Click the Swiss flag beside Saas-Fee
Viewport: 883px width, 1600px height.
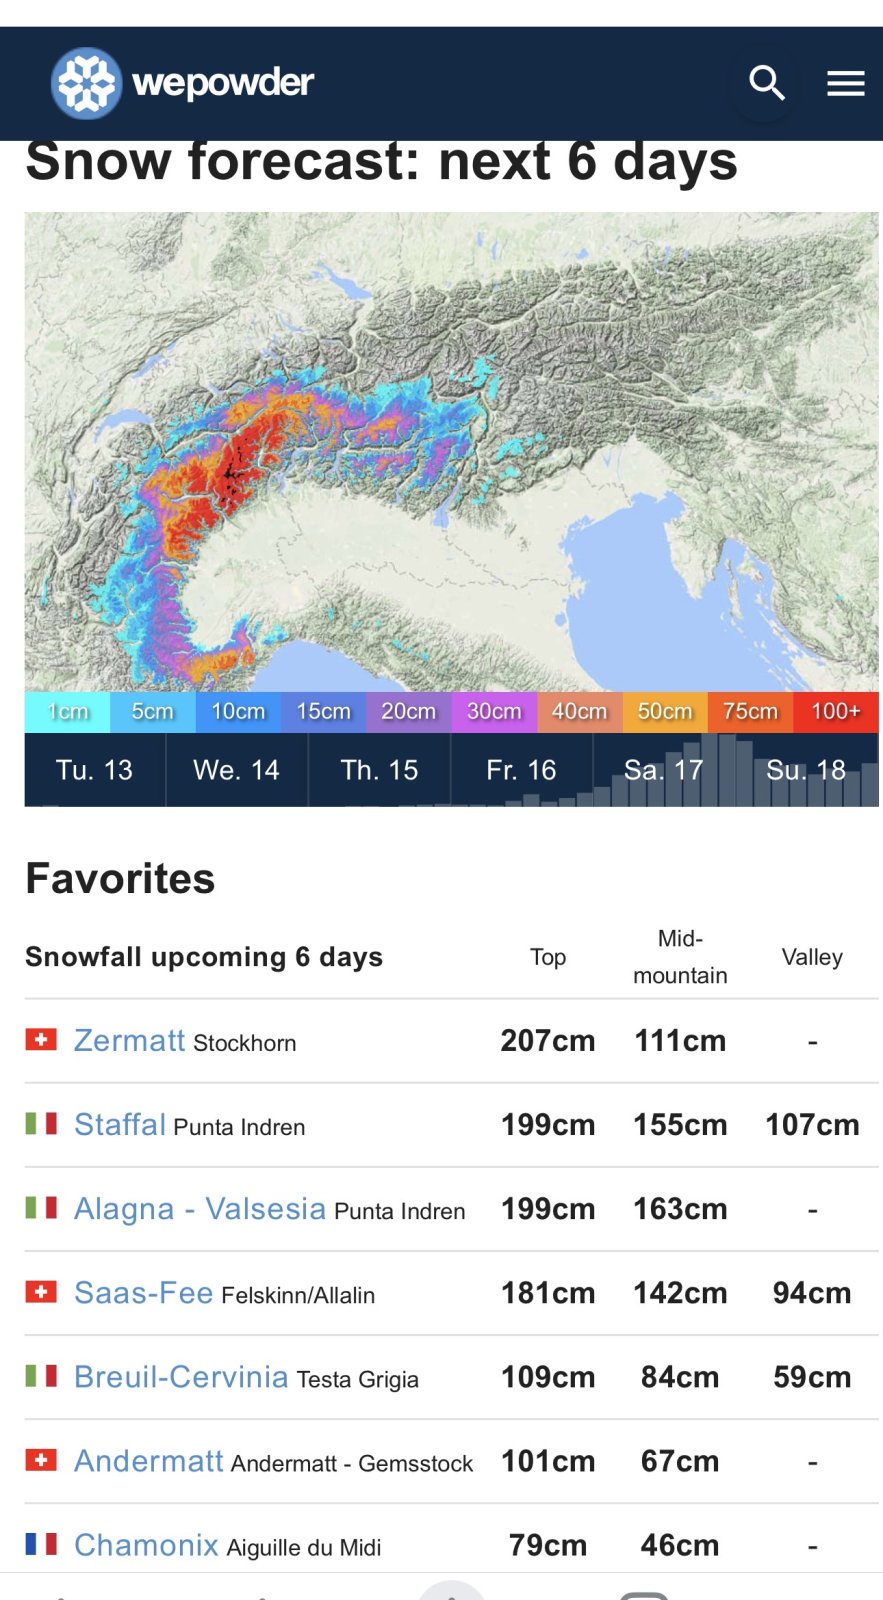41,1292
